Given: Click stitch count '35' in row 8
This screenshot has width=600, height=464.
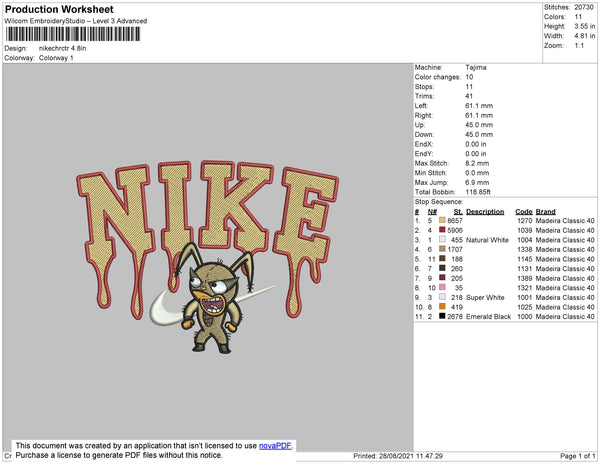Looking at the screenshot, I should [x=459, y=288].
